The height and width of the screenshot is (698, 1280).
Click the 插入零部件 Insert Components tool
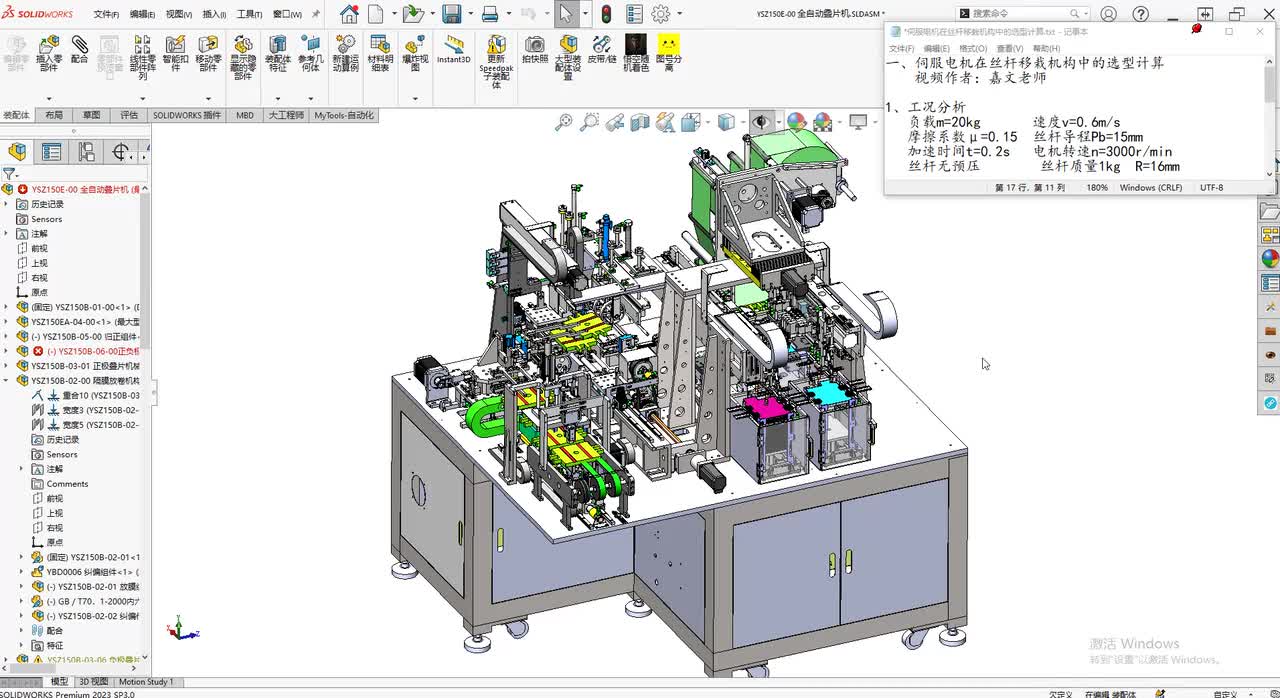[48, 54]
